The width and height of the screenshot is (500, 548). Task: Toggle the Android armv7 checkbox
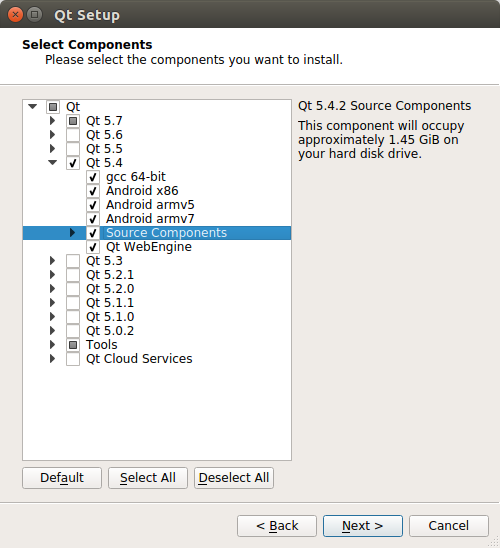93,219
